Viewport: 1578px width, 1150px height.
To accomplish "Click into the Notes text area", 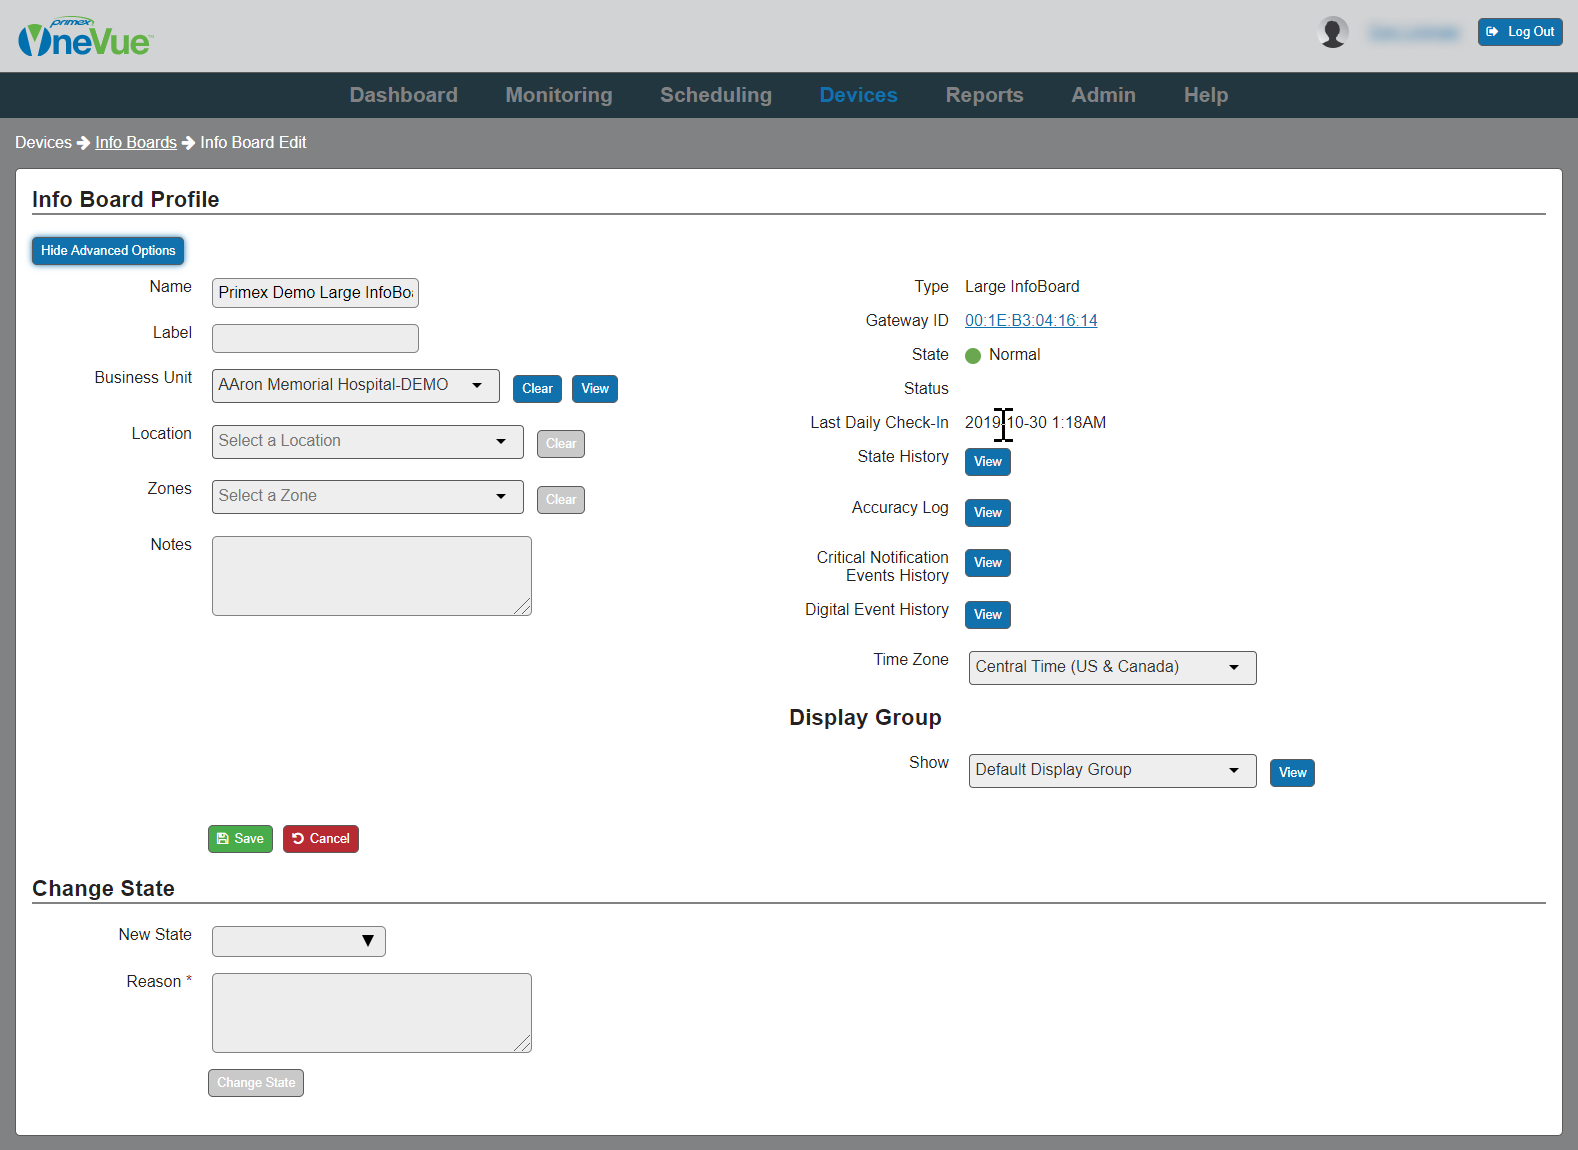I will coord(372,576).
